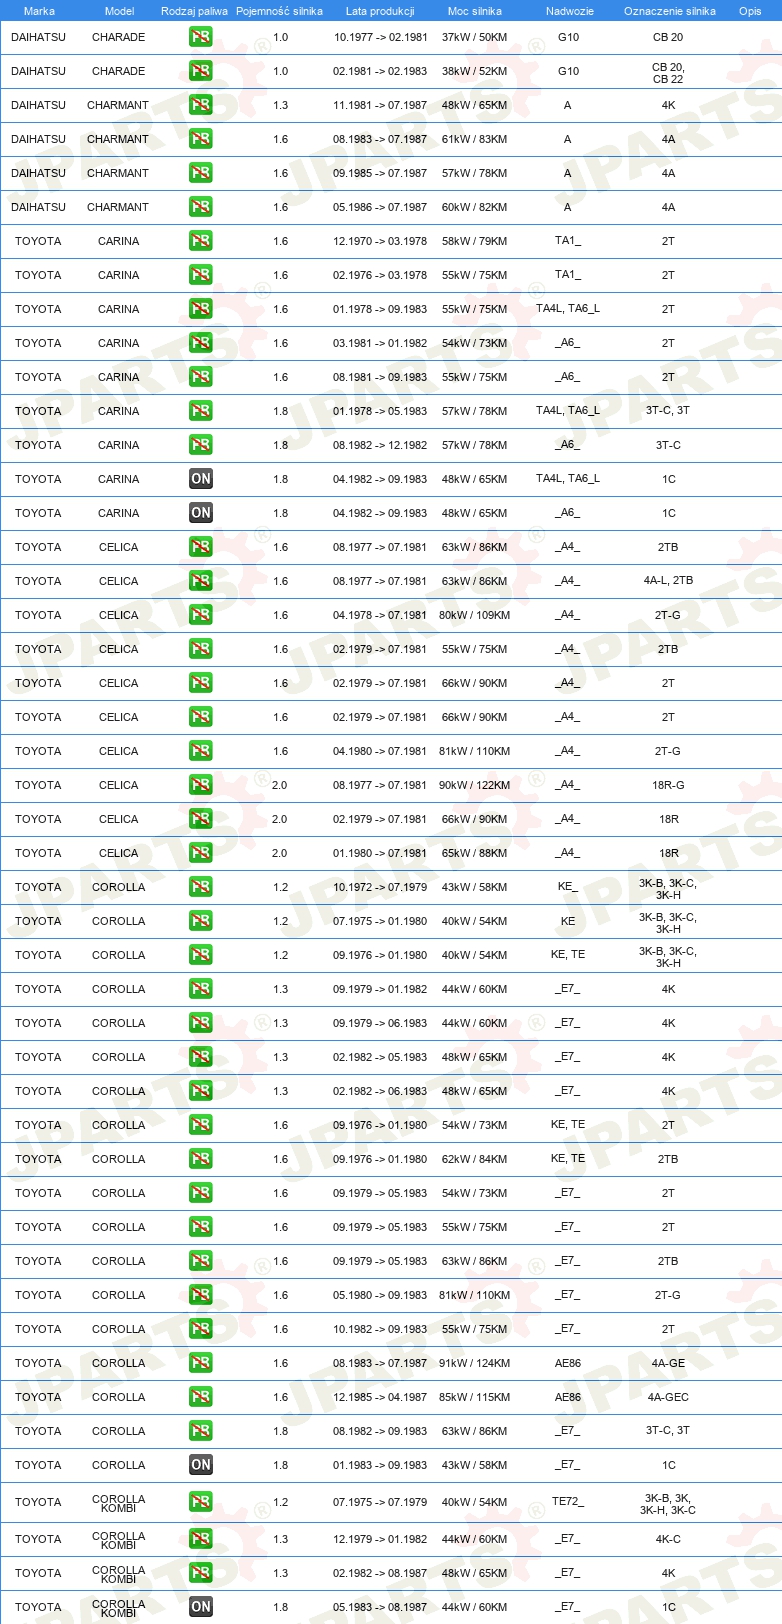This screenshot has height=1624, width=782.
Task: Click the date cell '11.1981 -> 07.1987'
Action: coord(380,105)
